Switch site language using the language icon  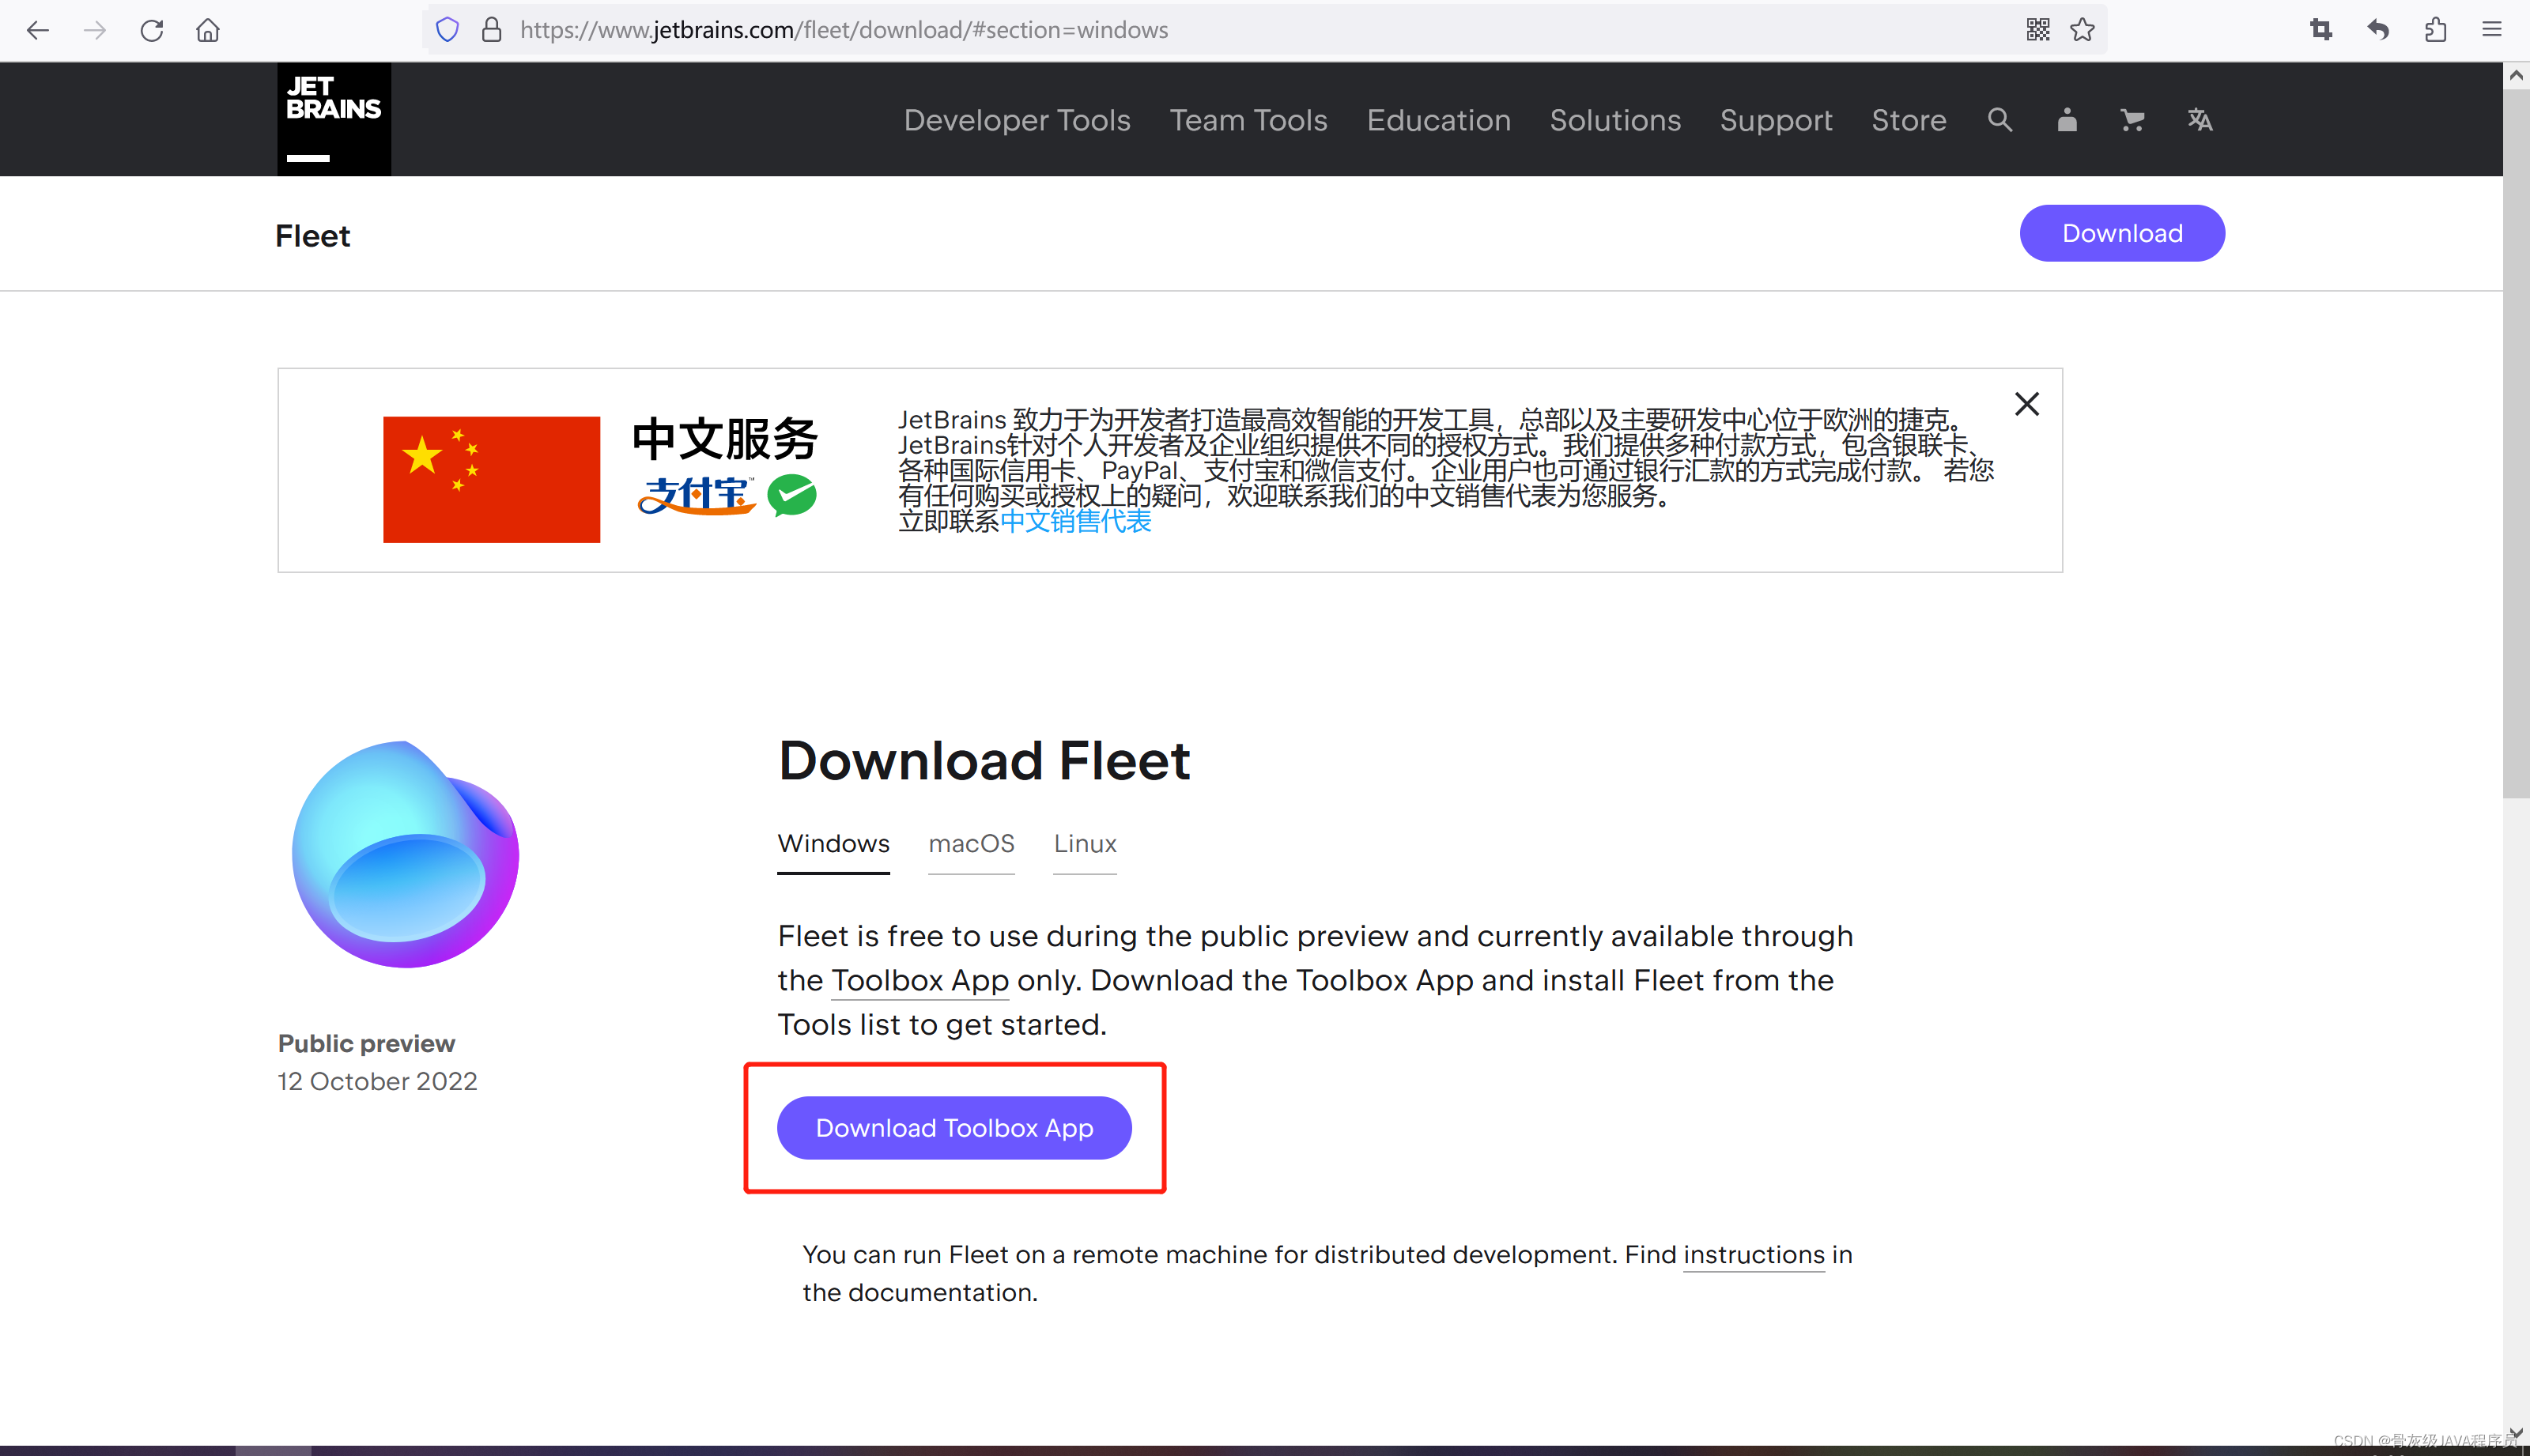(x=2200, y=119)
